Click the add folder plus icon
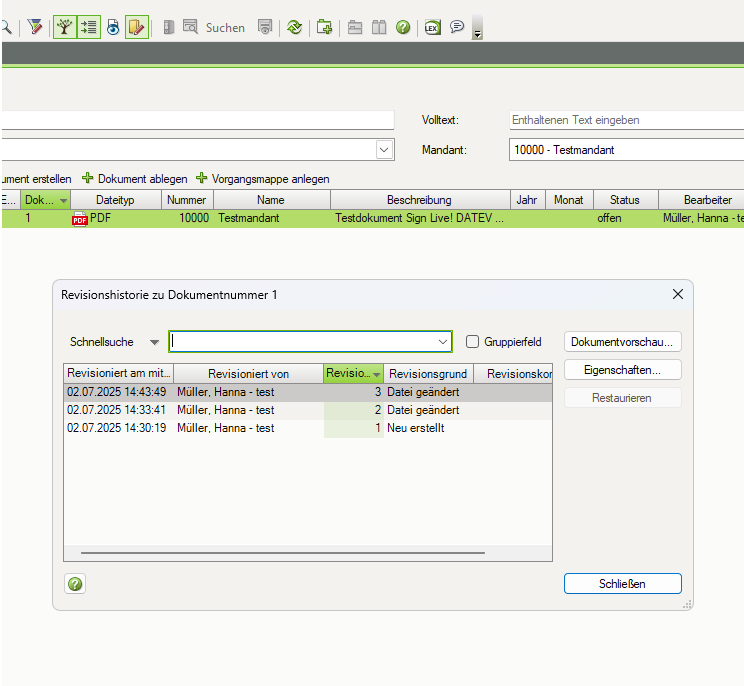 [324, 27]
